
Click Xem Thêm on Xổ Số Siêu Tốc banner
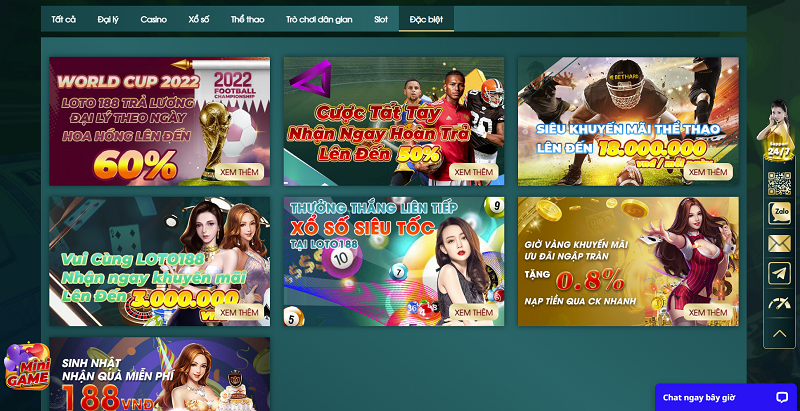(473, 312)
